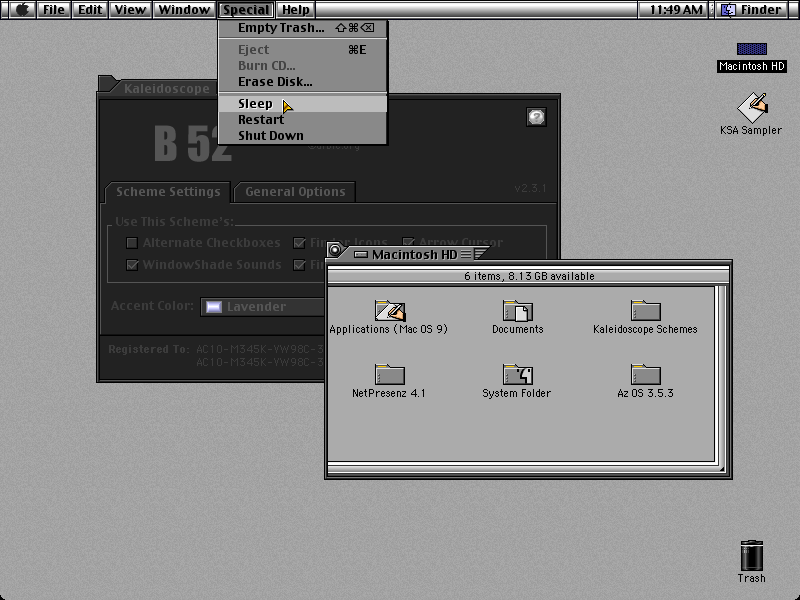The width and height of the screenshot is (800, 600).
Task: Click the Kaleidoscope window title text
Action: (167, 88)
